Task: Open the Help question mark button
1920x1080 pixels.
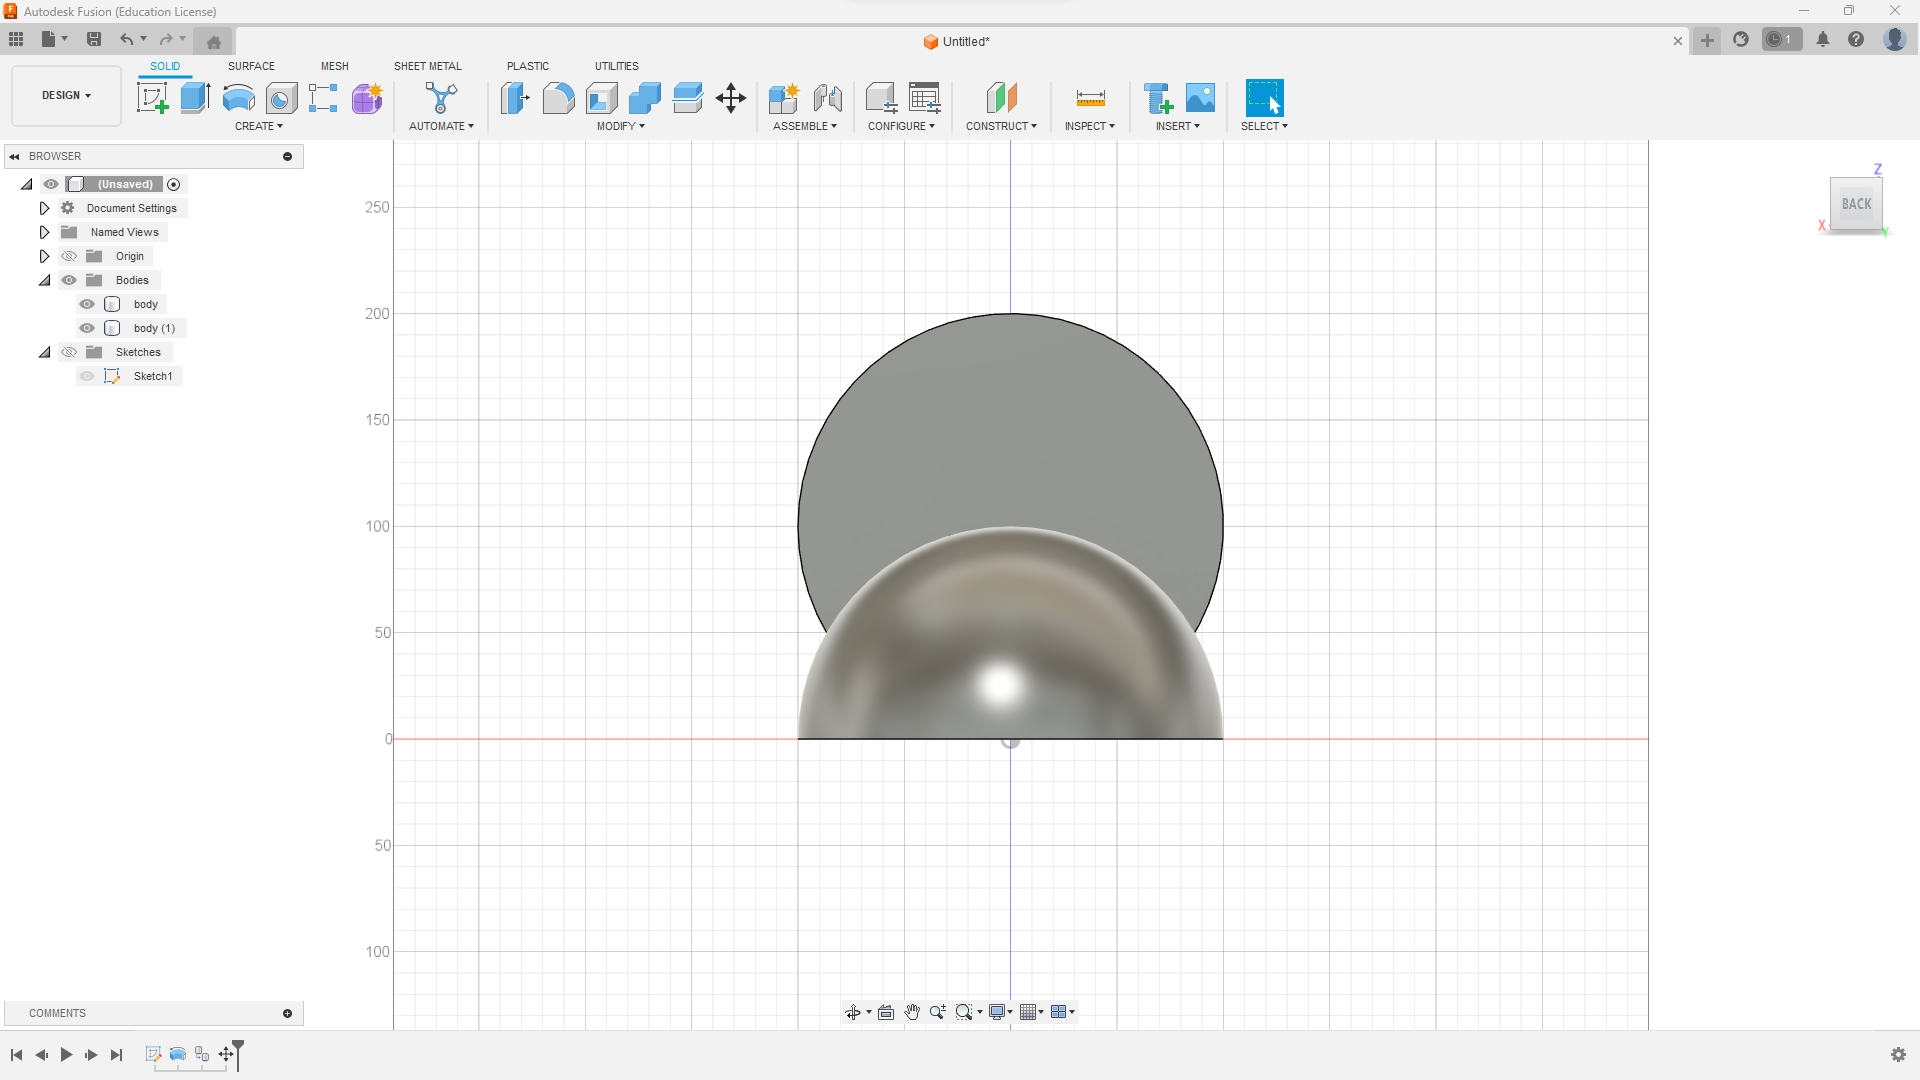Action: pyautogui.click(x=1856, y=39)
